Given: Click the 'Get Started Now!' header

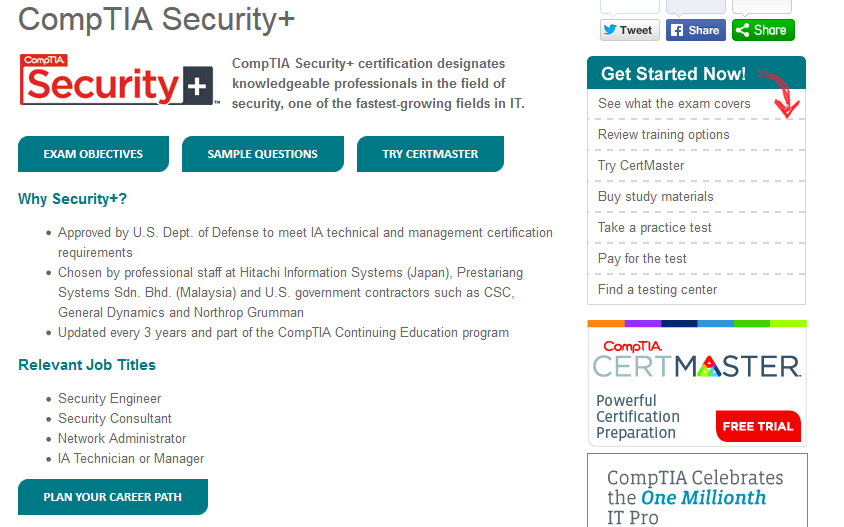Looking at the screenshot, I should pos(673,74).
